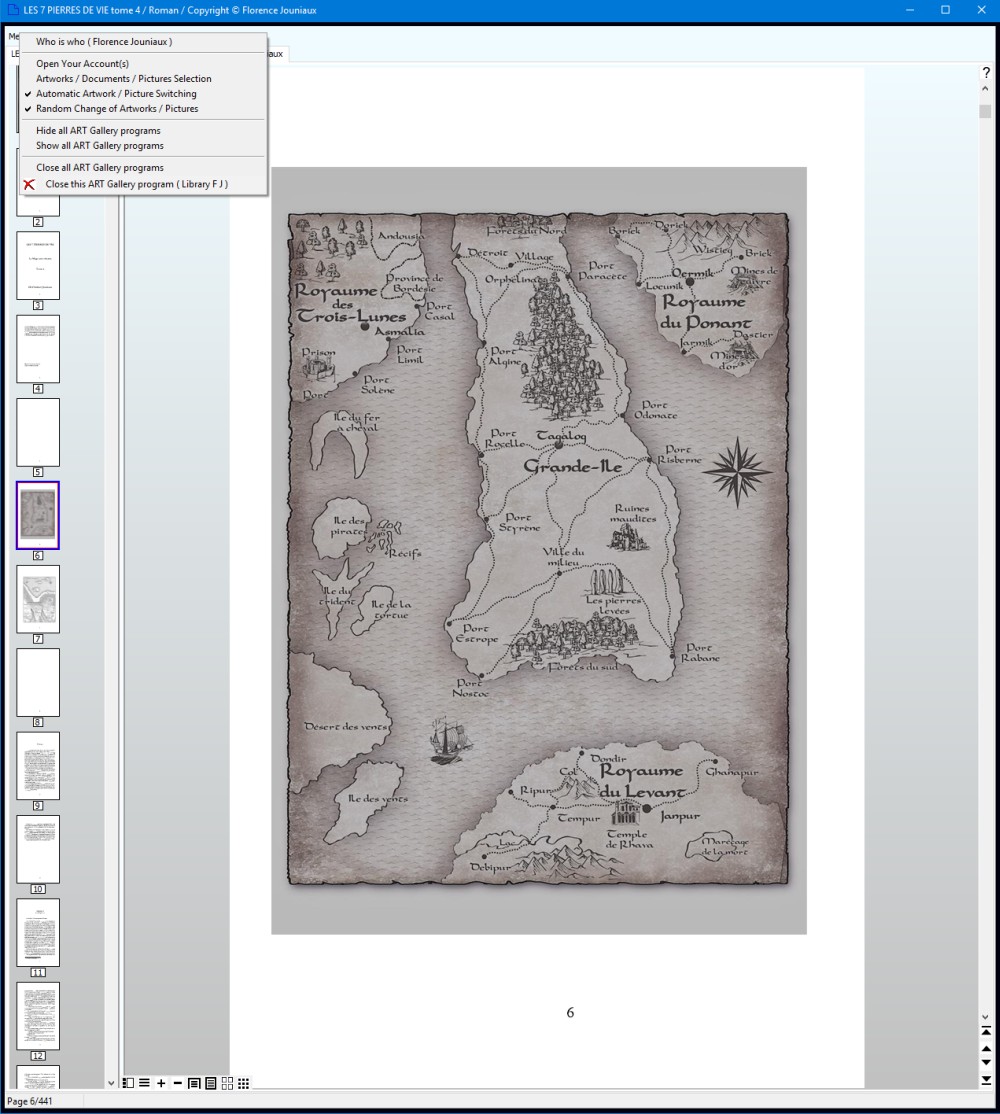Open page 12 thumbnail
This screenshot has width=1000, height=1114.
[x=38, y=1016]
